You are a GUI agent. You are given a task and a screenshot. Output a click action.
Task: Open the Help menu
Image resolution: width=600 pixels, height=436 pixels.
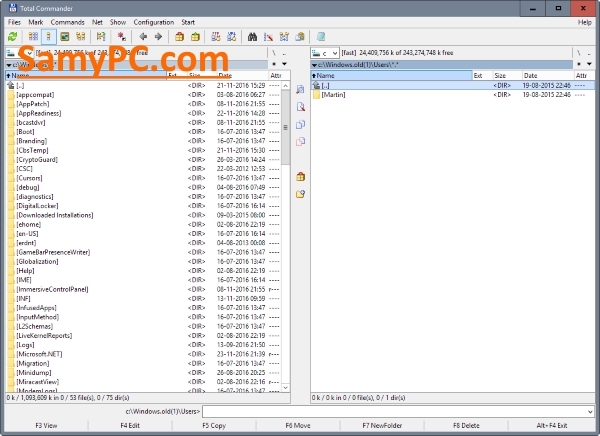point(584,22)
